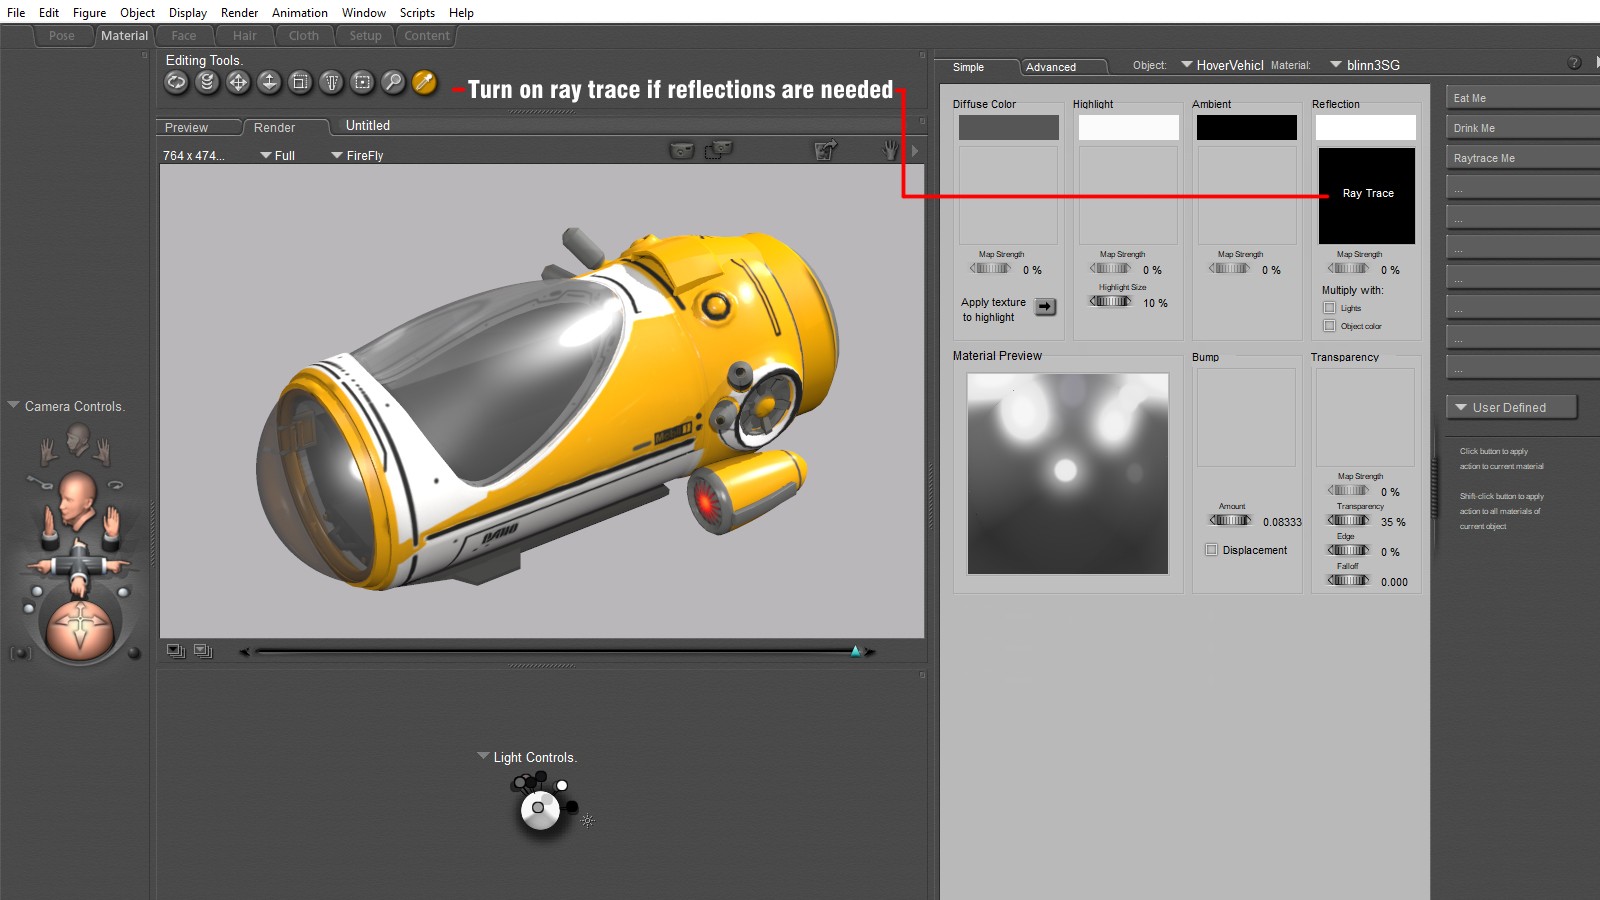Click the right hand camera icon
1600x900 pixels.
(x=103, y=450)
